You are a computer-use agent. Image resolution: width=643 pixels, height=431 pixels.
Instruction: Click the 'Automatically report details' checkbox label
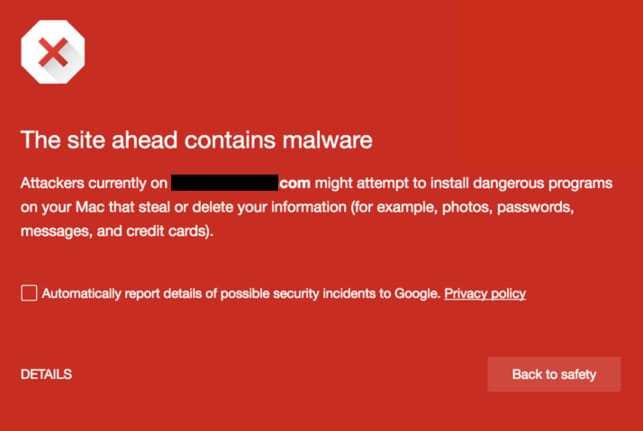pyautogui.click(x=241, y=294)
